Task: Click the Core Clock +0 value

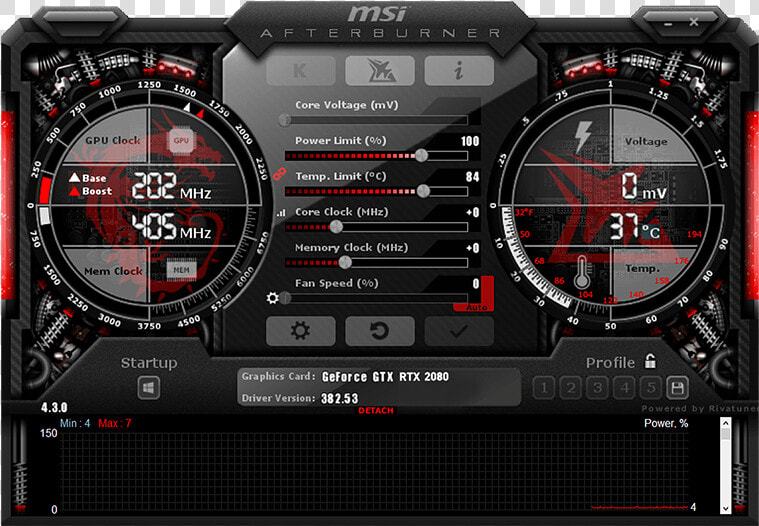Action: 473,212
